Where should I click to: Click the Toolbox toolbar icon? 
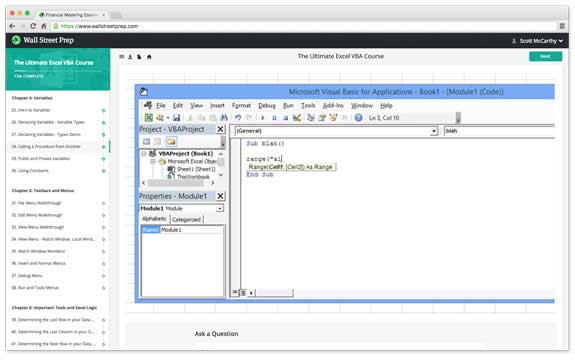(344, 118)
